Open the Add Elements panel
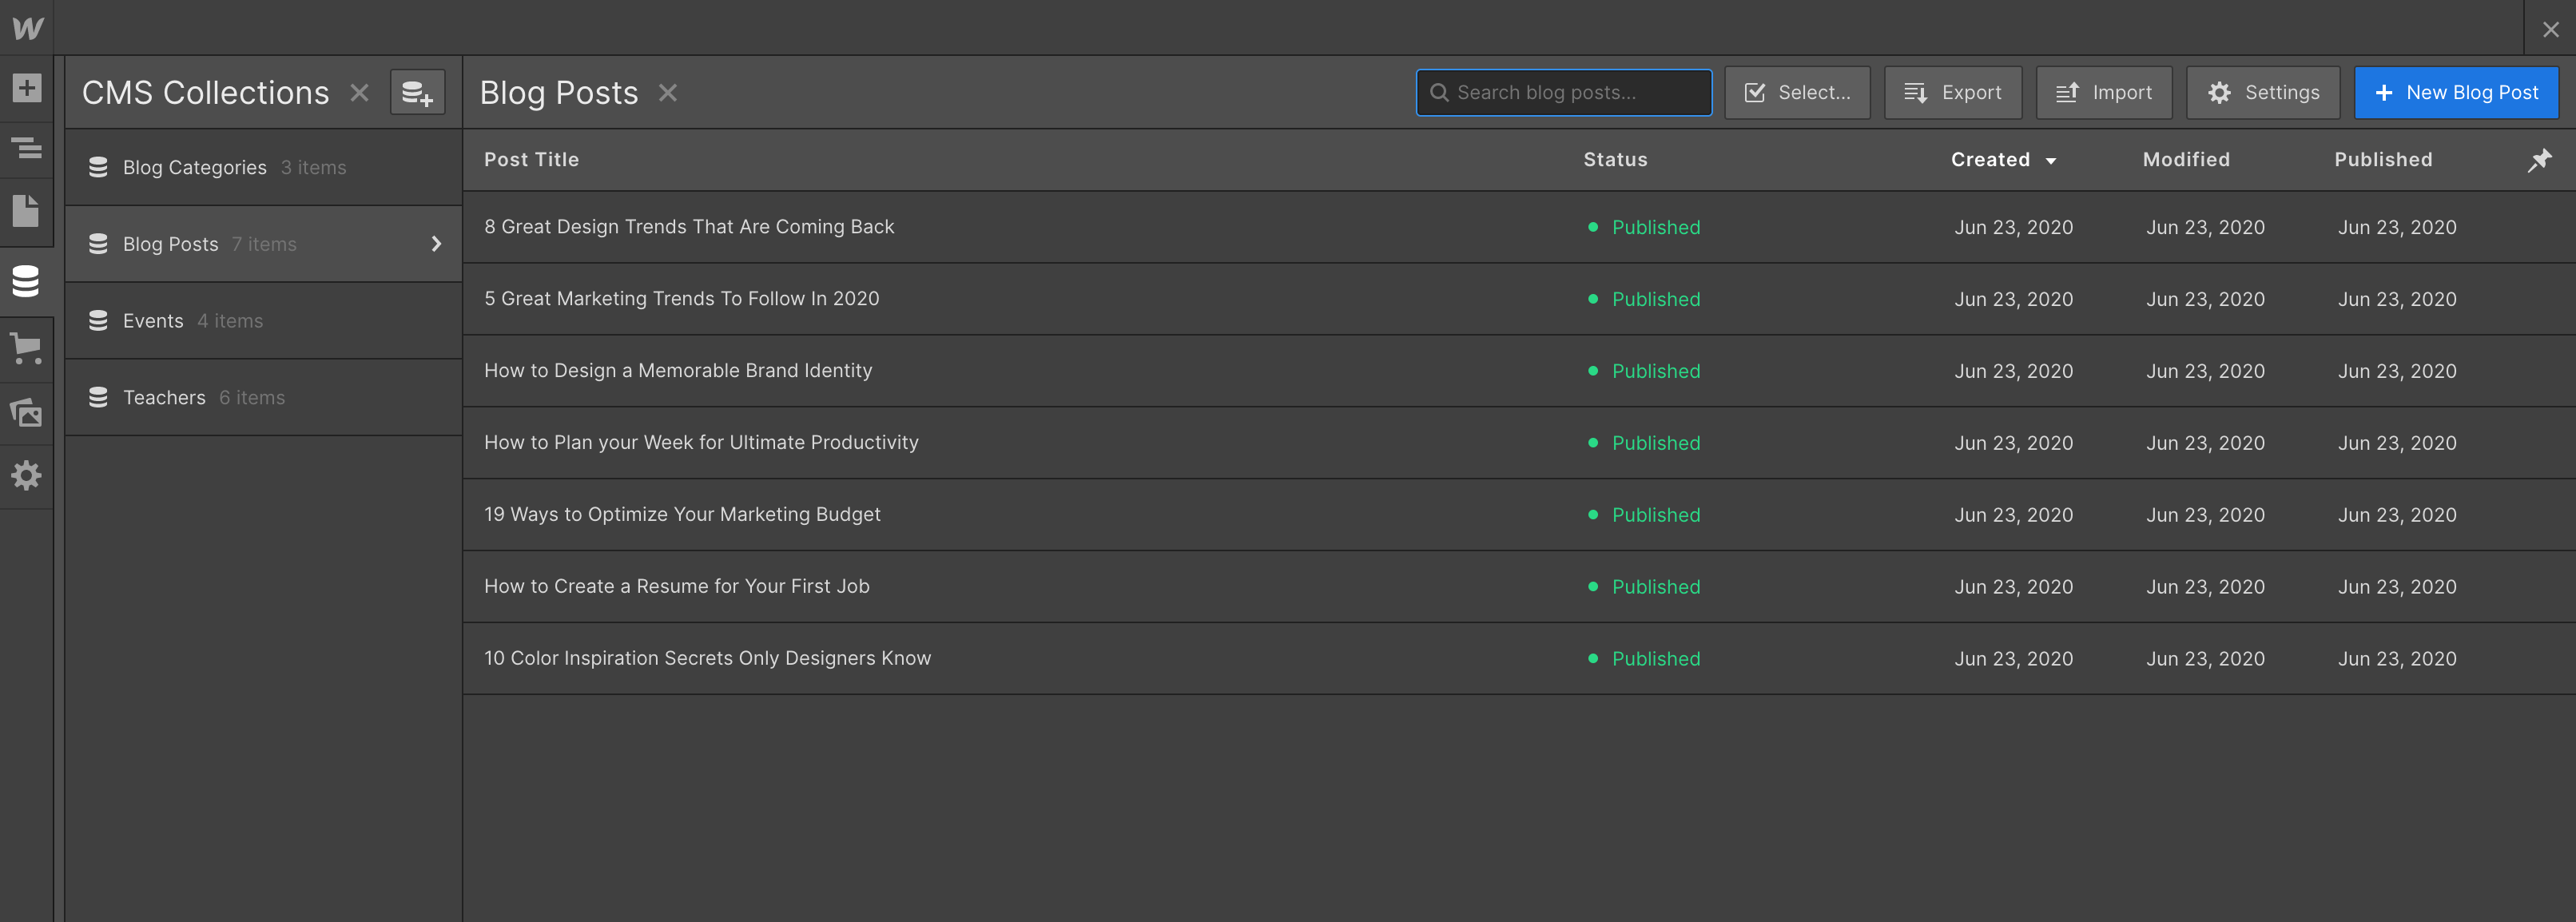 click(26, 88)
